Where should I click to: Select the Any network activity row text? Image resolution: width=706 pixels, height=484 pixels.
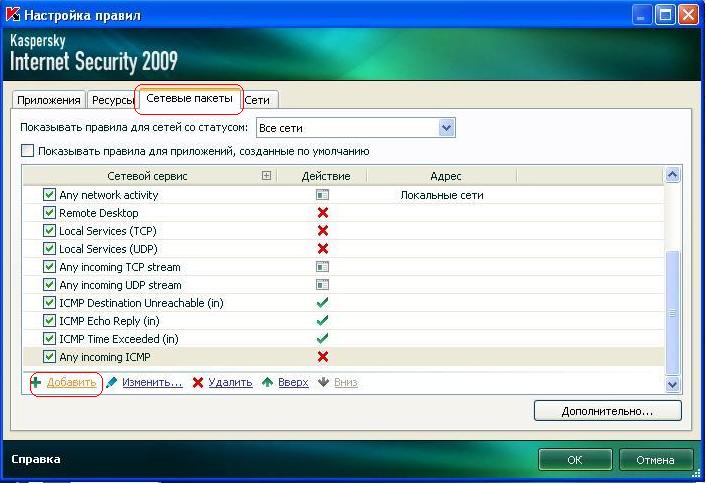109,195
